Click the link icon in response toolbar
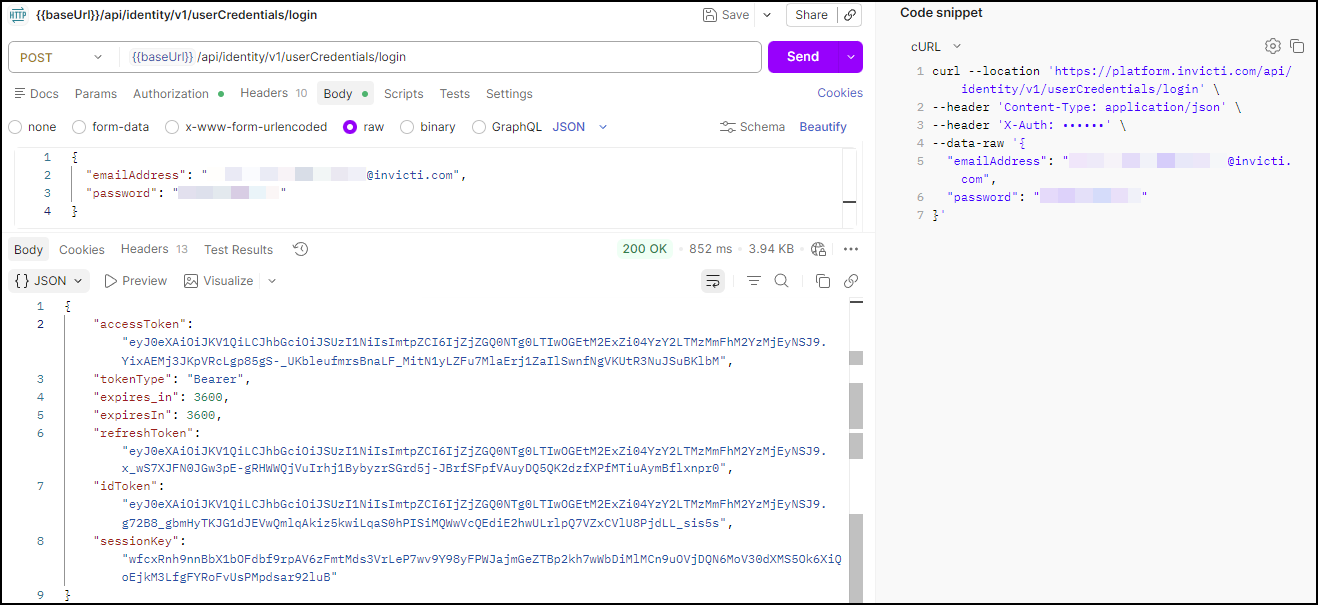 [x=851, y=281]
